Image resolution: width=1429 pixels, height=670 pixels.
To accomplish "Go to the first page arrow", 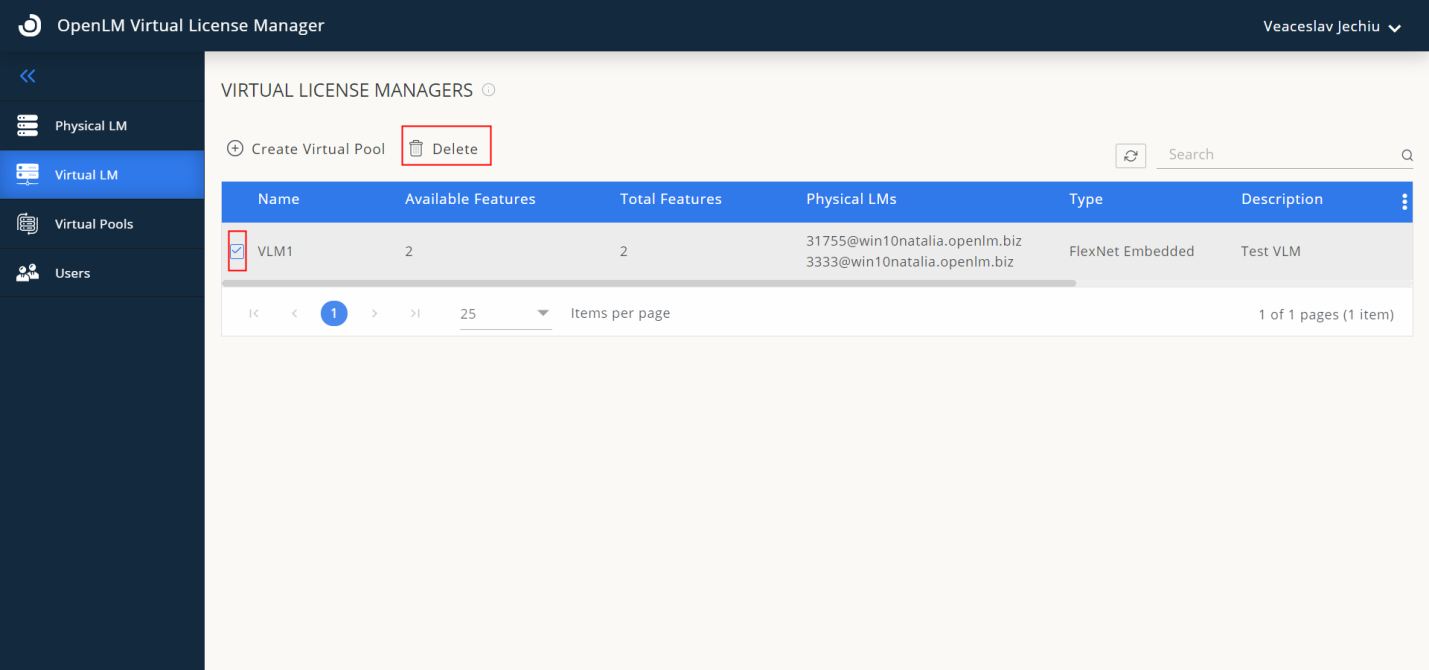I will [x=254, y=314].
